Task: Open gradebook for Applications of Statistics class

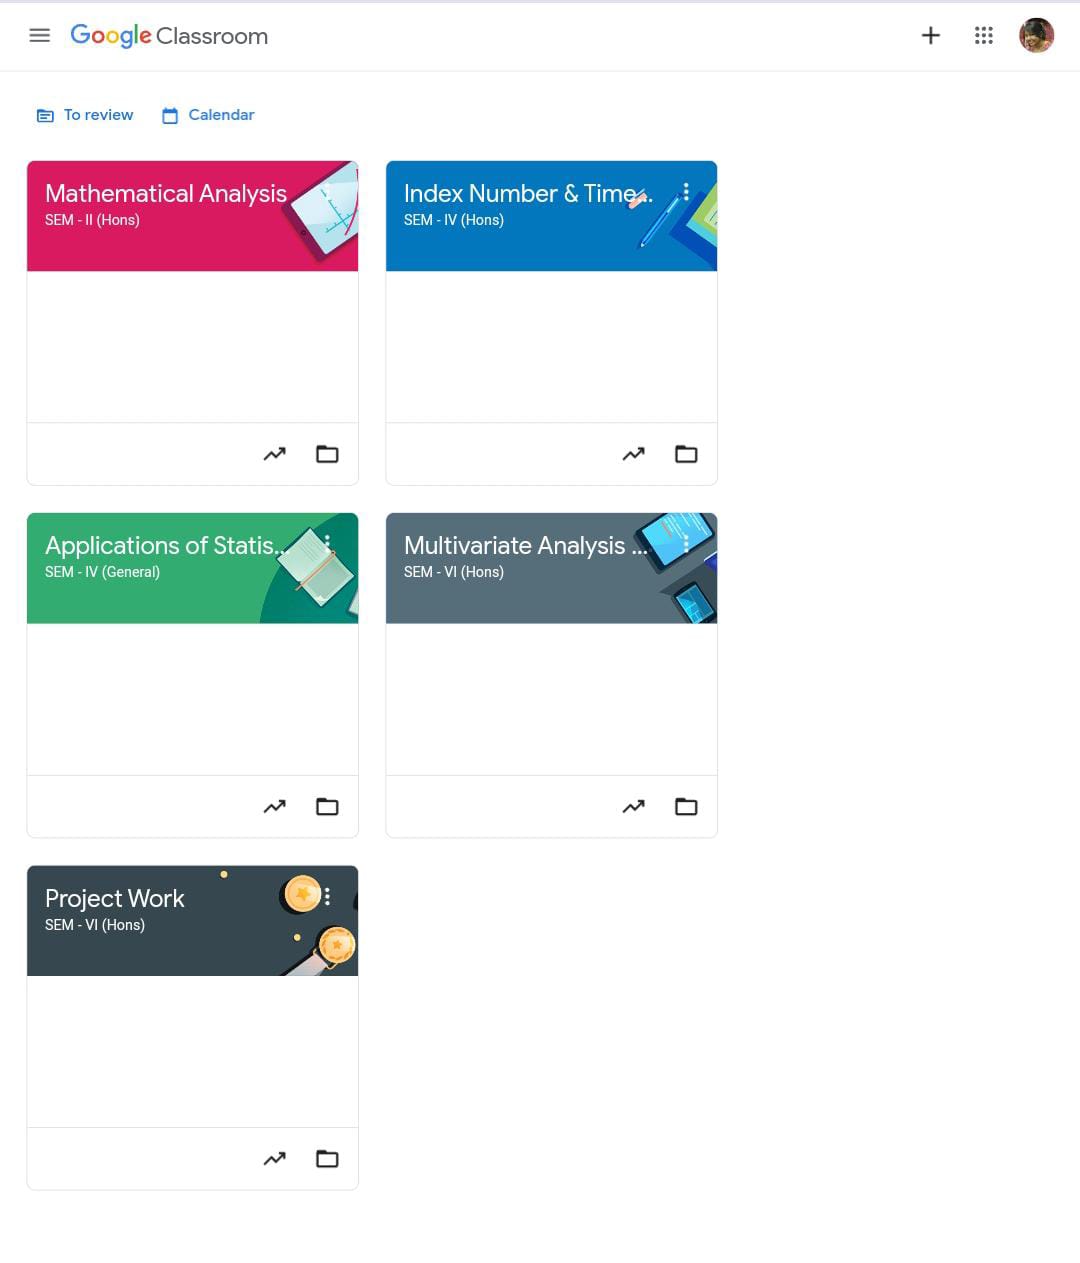Action: point(274,806)
